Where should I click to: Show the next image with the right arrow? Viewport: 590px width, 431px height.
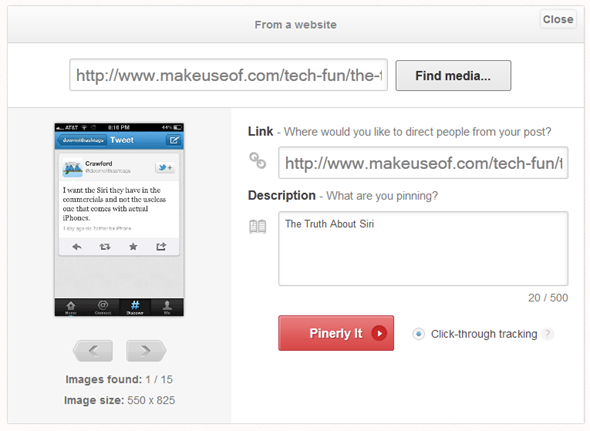pos(146,351)
